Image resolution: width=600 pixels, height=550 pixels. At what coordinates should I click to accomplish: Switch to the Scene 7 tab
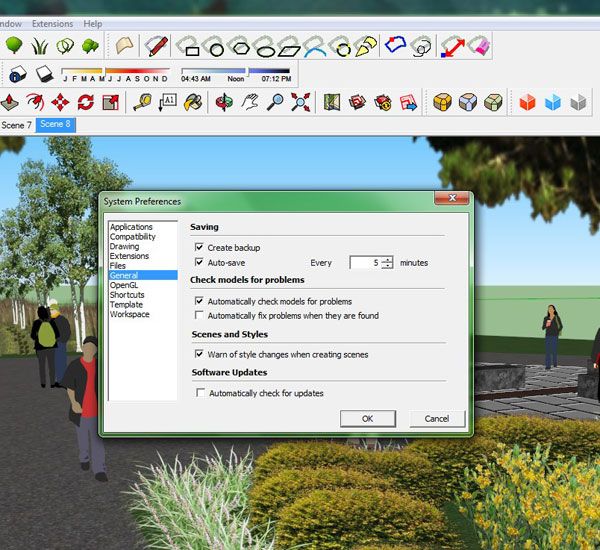pos(16,125)
